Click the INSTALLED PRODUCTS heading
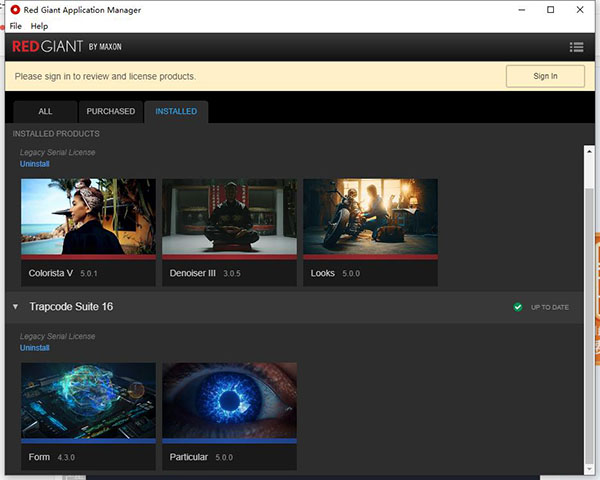600x480 pixels. point(56,134)
